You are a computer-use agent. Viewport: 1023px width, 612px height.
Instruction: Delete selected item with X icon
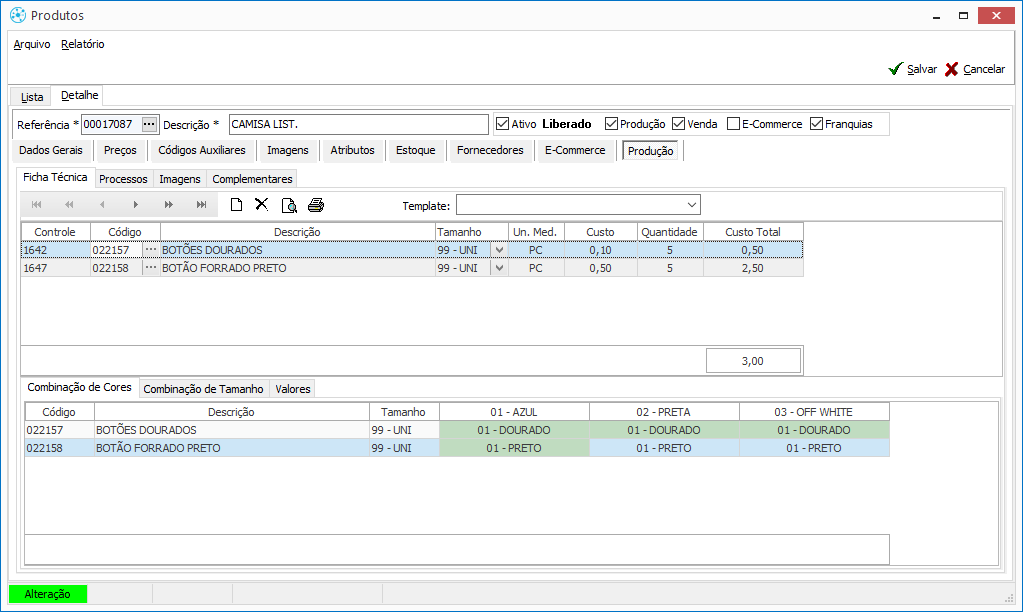(262, 204)
